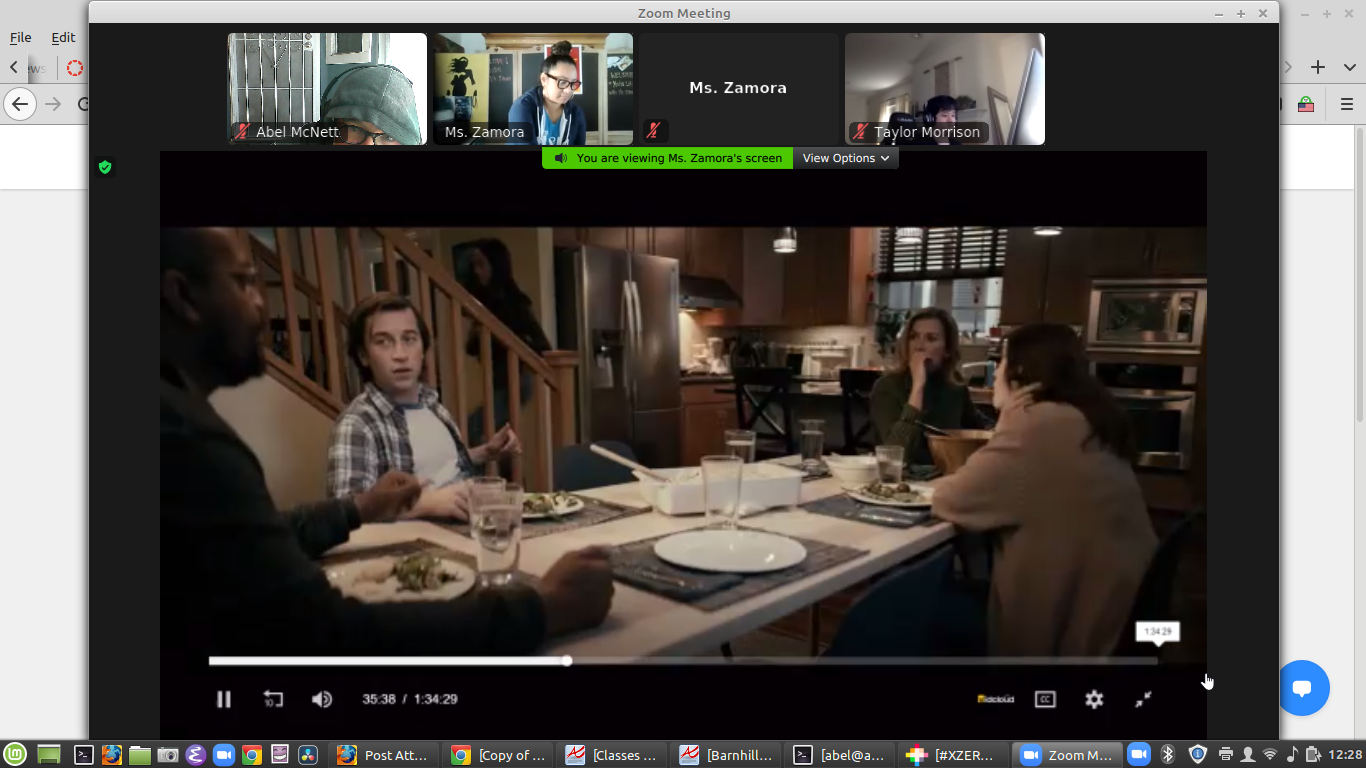
Task: Switch to the [Barnhill... window
Action: (x=726, y=755)
